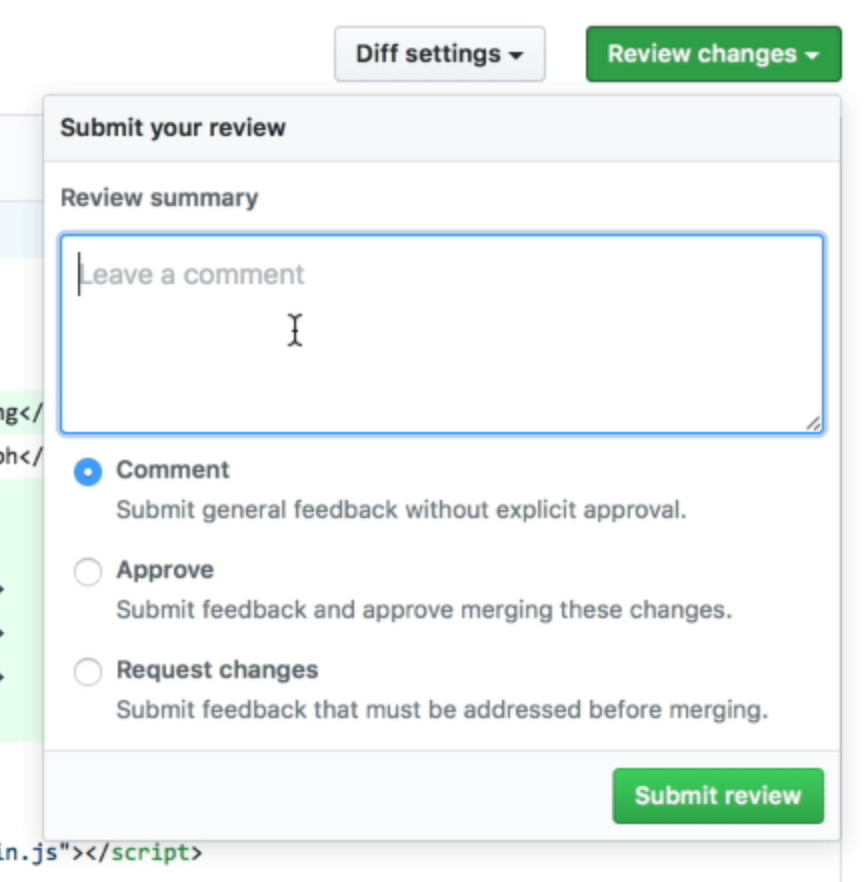Screen dimensions: 866x882
Task: Click the Comment option label text
Action: click(x=172, y=470)
